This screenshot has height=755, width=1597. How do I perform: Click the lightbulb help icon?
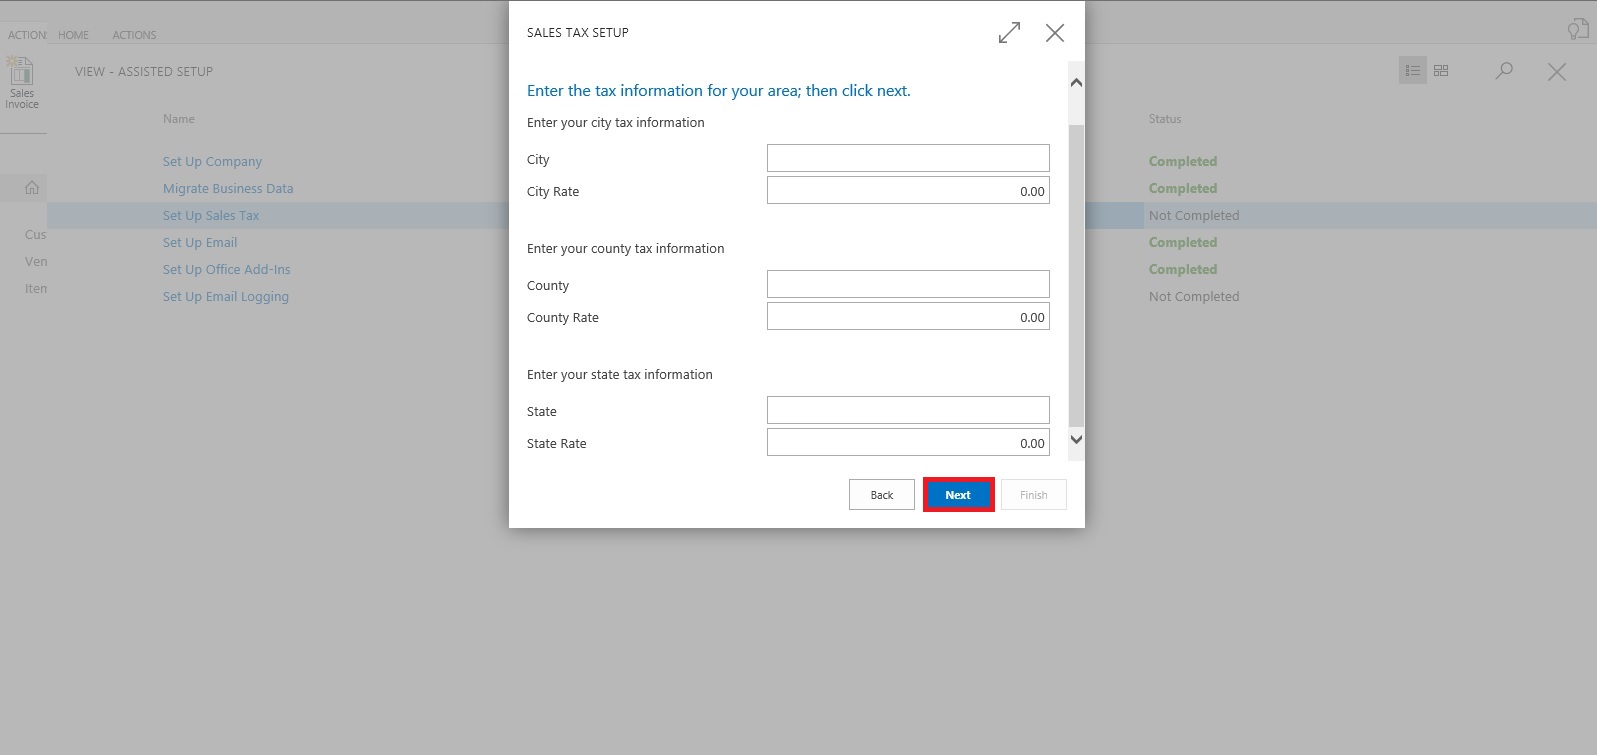click(x=1577, y=29)
